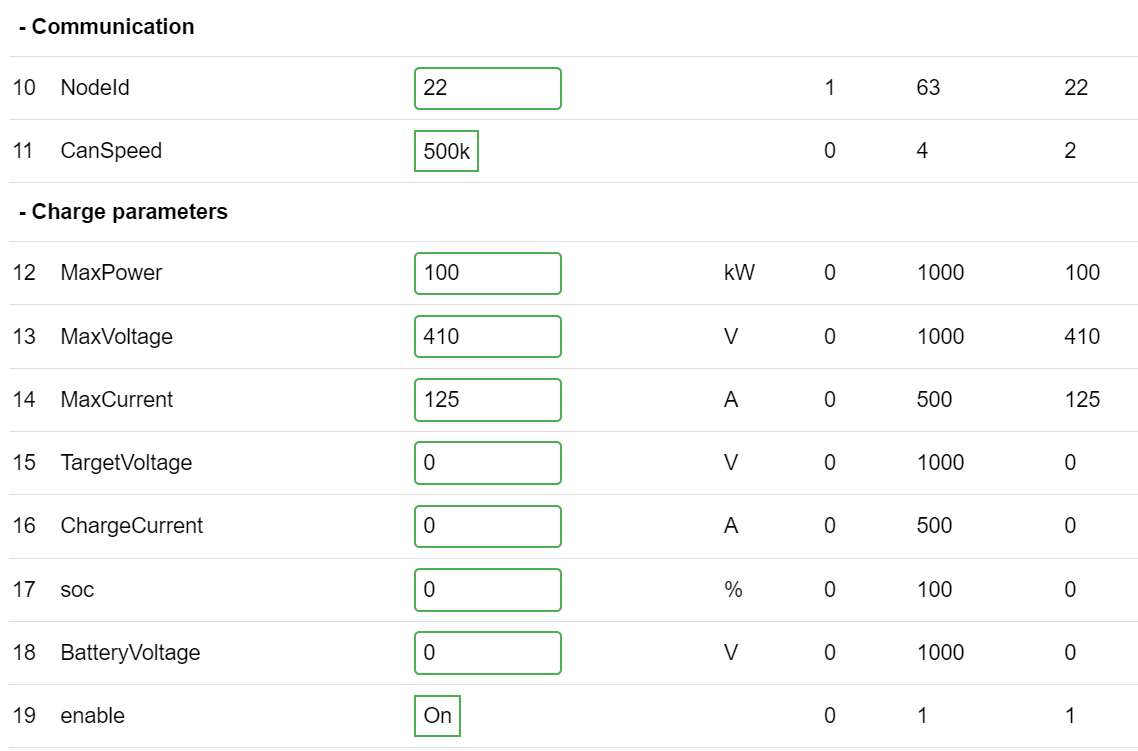Click the ChargeCurrent value box
This screenshot has width=1138, height=751.
tap(487, 526)
